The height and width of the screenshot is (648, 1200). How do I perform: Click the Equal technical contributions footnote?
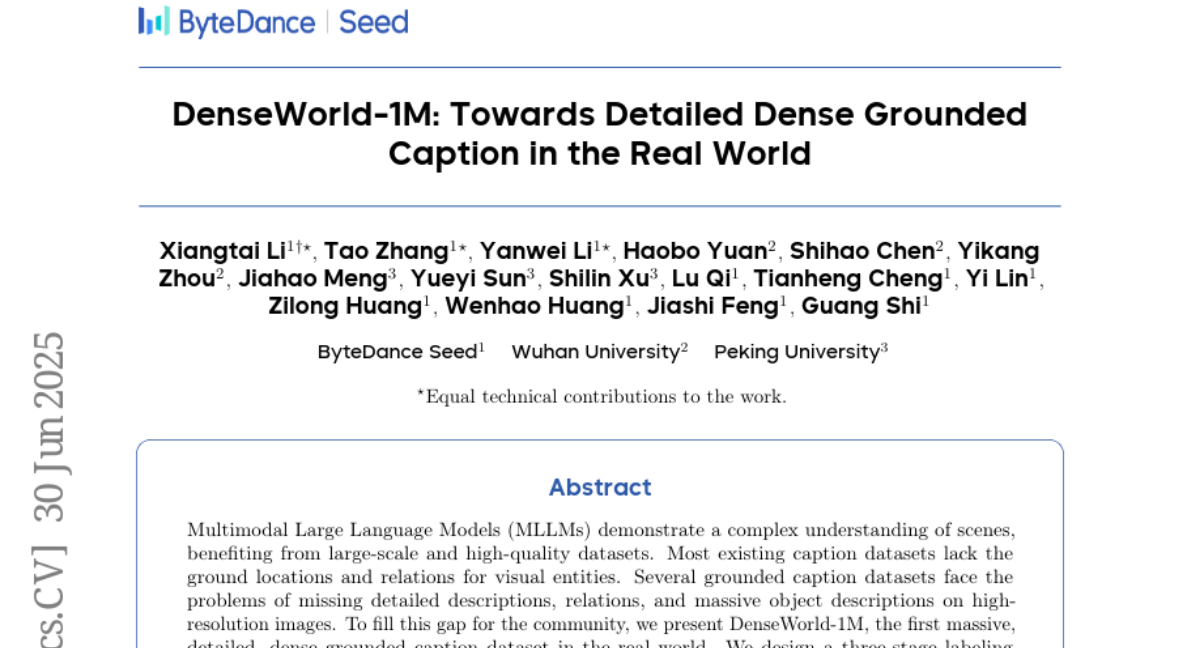[x=601, y=397]
